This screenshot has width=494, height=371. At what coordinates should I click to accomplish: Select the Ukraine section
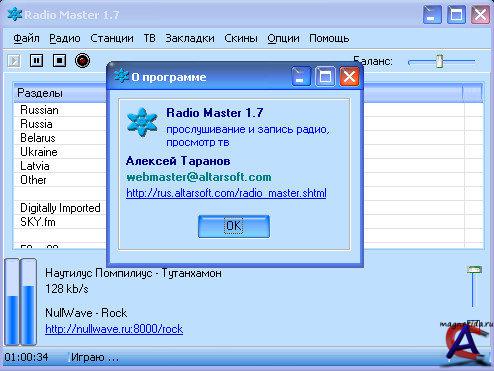(39, 152)
